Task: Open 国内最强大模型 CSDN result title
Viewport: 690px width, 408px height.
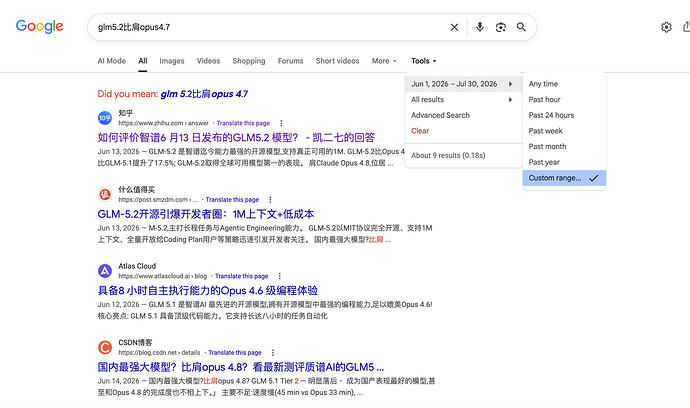Action: click(241, 367)
